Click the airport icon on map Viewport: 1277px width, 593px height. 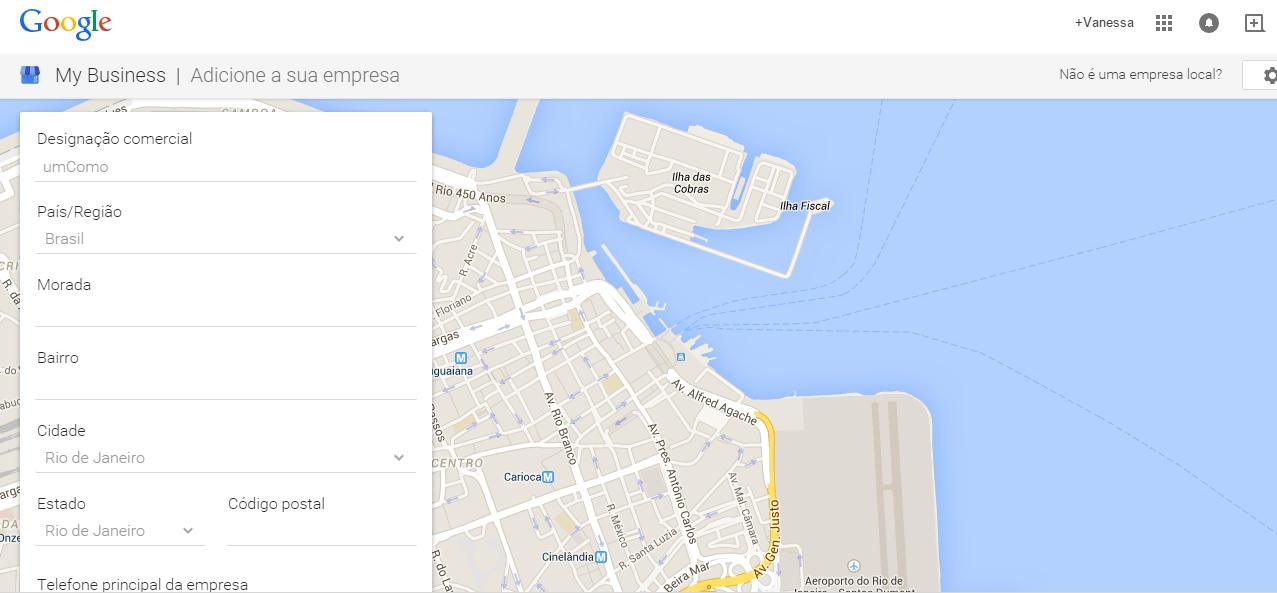point(853,566)
